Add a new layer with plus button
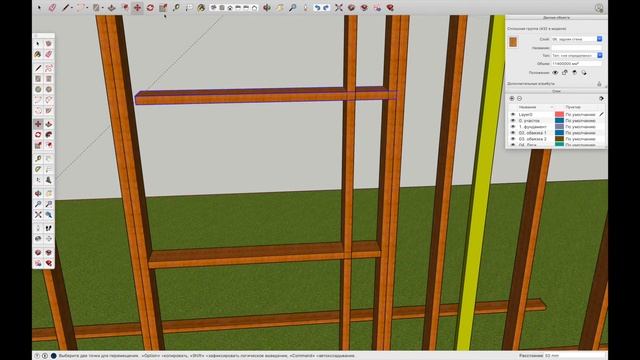The height and width of the screenshot is (360, 640). (512, 99)
